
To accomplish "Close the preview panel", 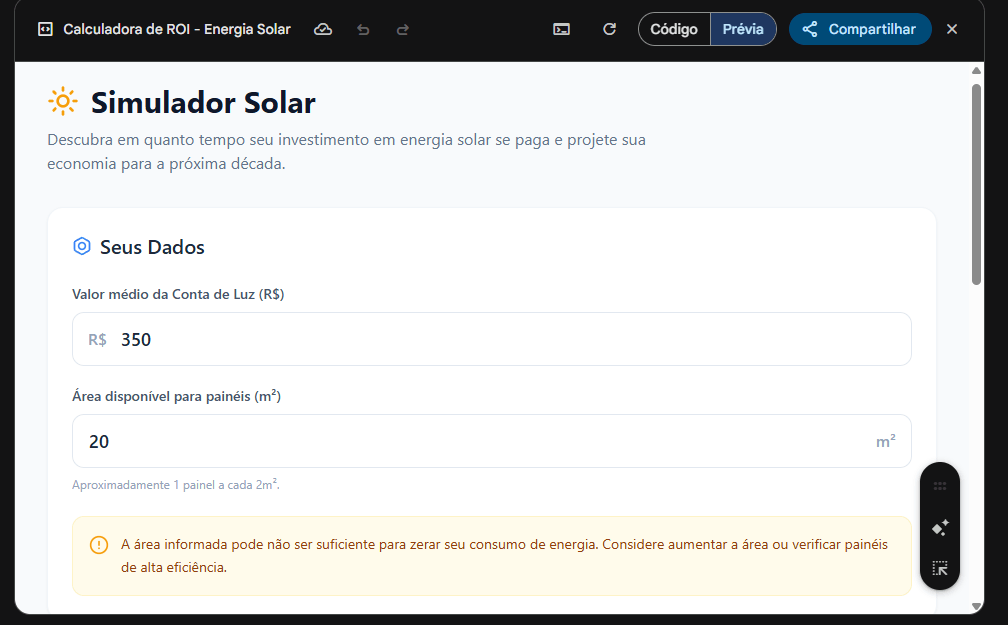I will [x=952, y=29].
